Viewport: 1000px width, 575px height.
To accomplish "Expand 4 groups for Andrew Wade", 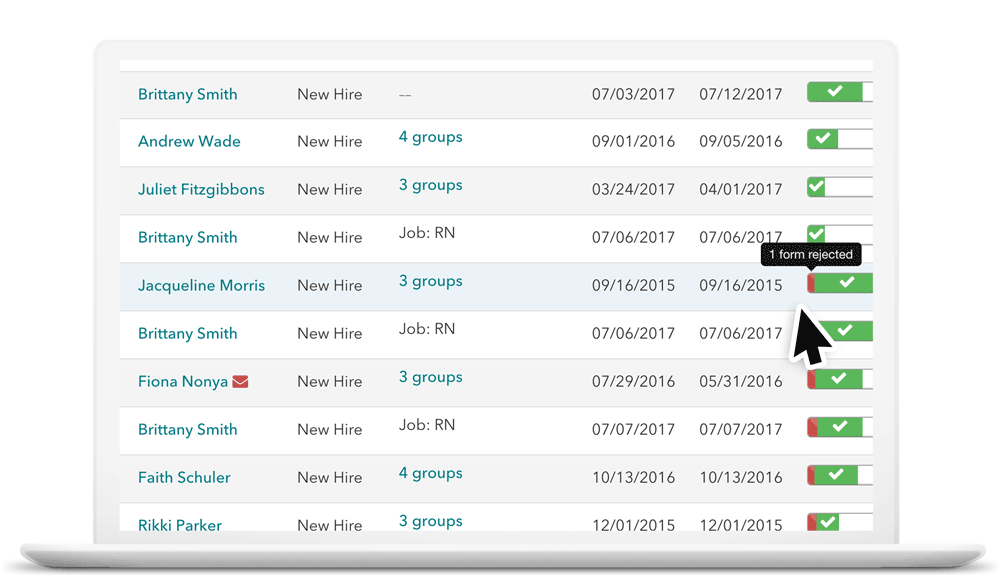I will [x=430, y=137].
